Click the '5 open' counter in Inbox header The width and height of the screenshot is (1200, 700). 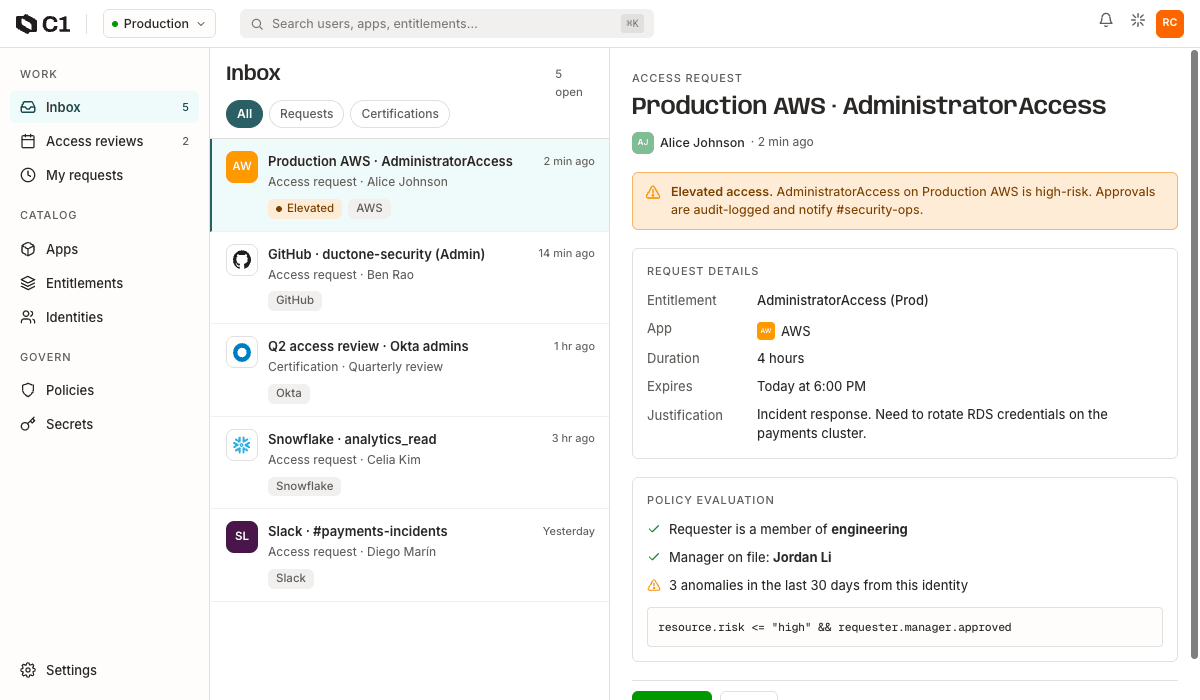[x=569, y=83]
